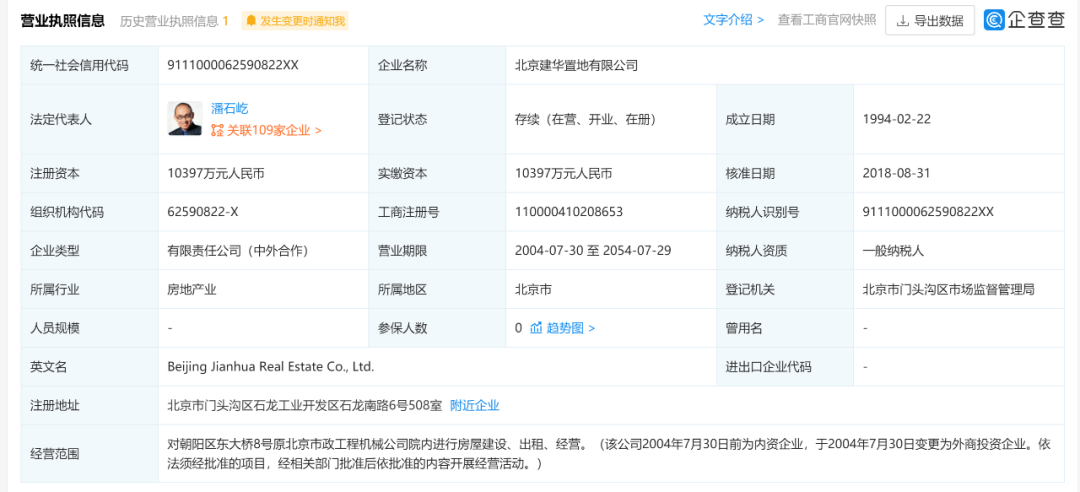
Task: Select business term 2004-07-30 至 2054-07-29
Action: click(593, 251)
